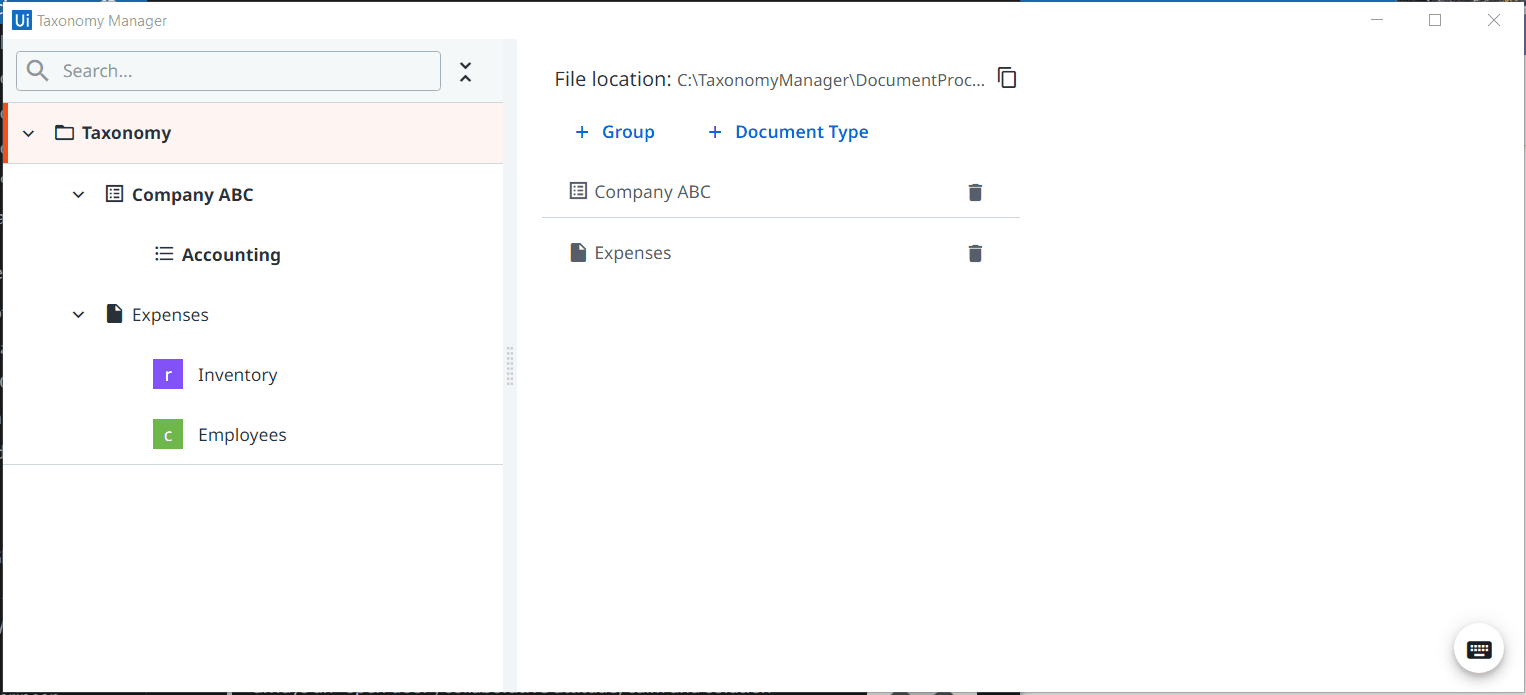The image size is (1526, 695).
Task: Select Expenses in the tree
Action: 170,315
